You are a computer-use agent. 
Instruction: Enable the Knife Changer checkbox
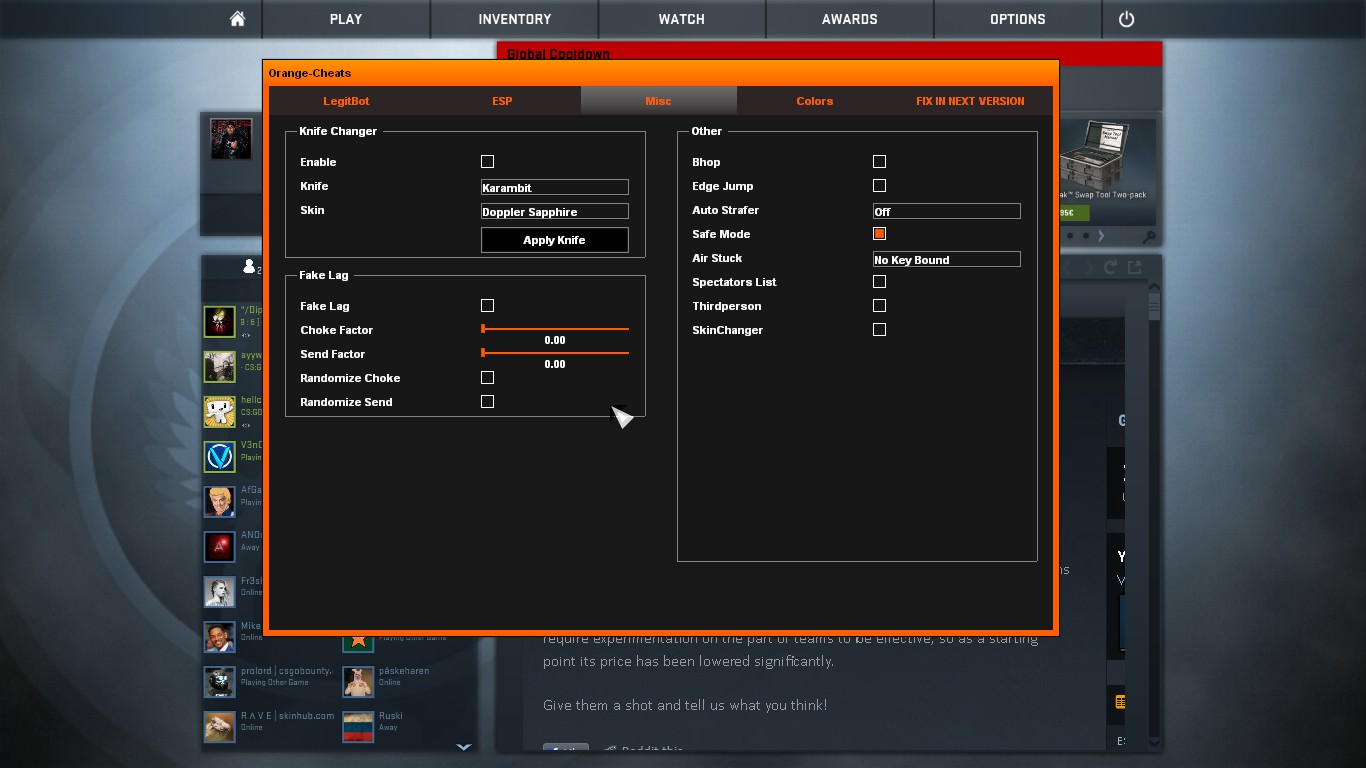487,161
